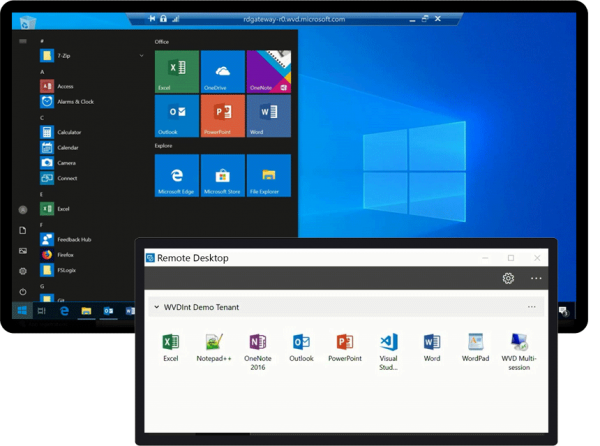Click pin icon on connection bar
600x446 pixels.
pos(152,18)
